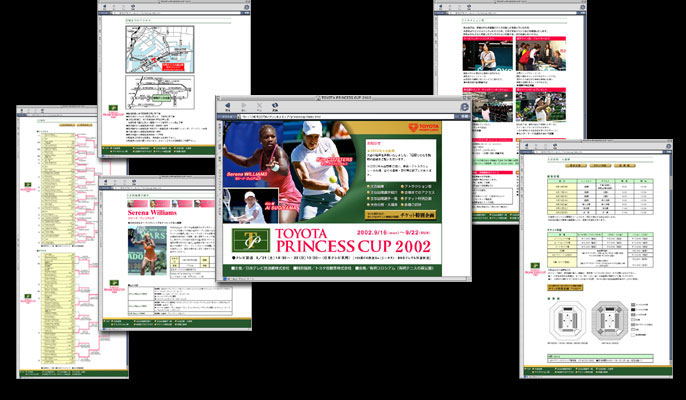
Task: Click the red venue label on the area map
Action: tap(173, 67)
